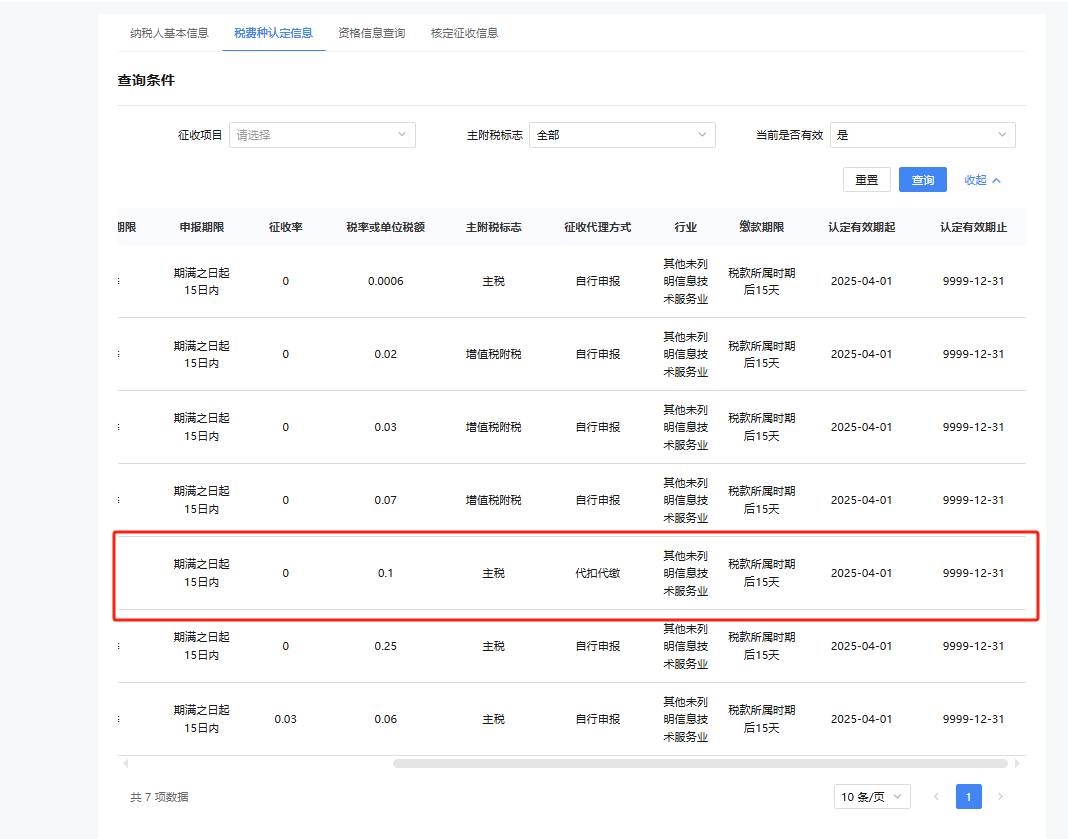
Task: Switch to the 纳税人基本信息 tab
Action: click(x=169, y=33)
